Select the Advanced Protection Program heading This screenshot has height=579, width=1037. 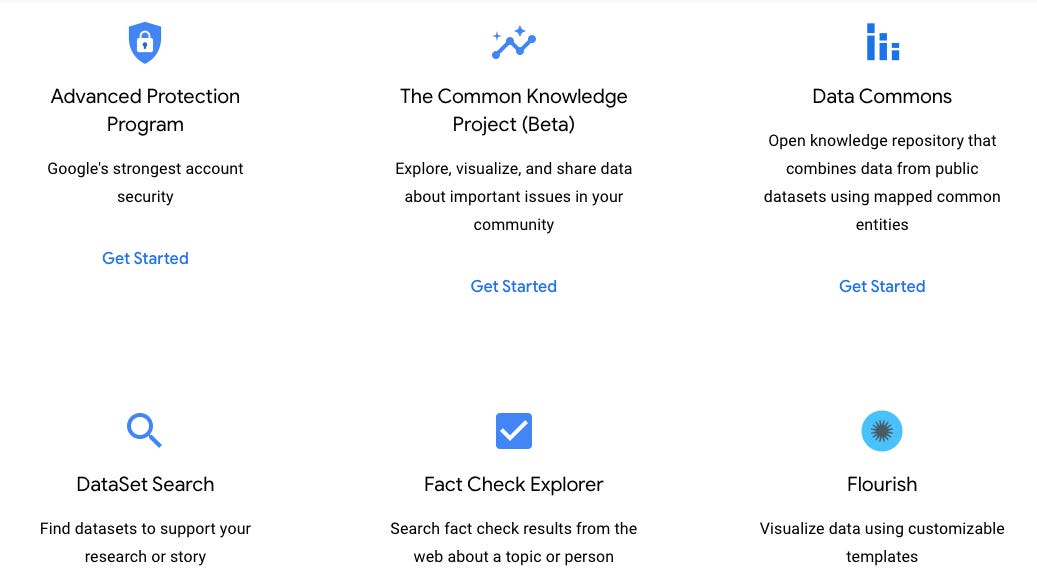[x=145, y=110]
